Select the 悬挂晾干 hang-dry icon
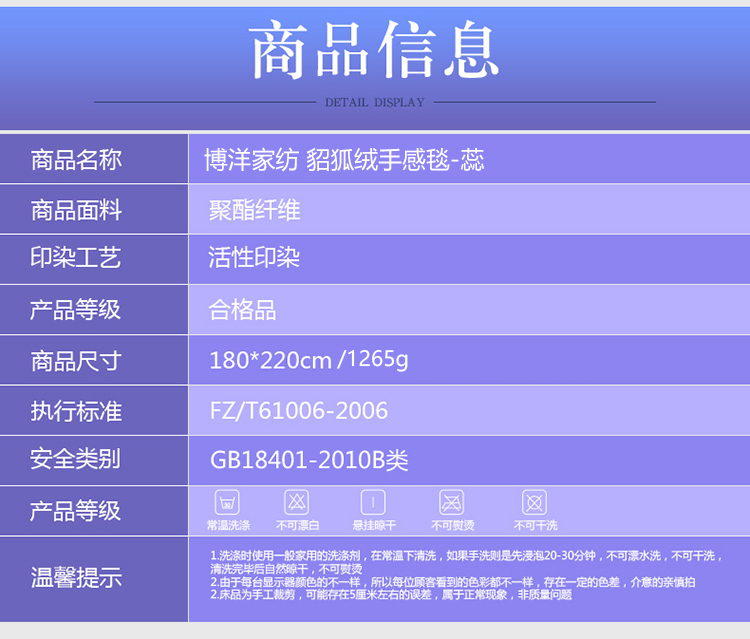The height and width of the screenshot is (639, 750). [373, 502]
